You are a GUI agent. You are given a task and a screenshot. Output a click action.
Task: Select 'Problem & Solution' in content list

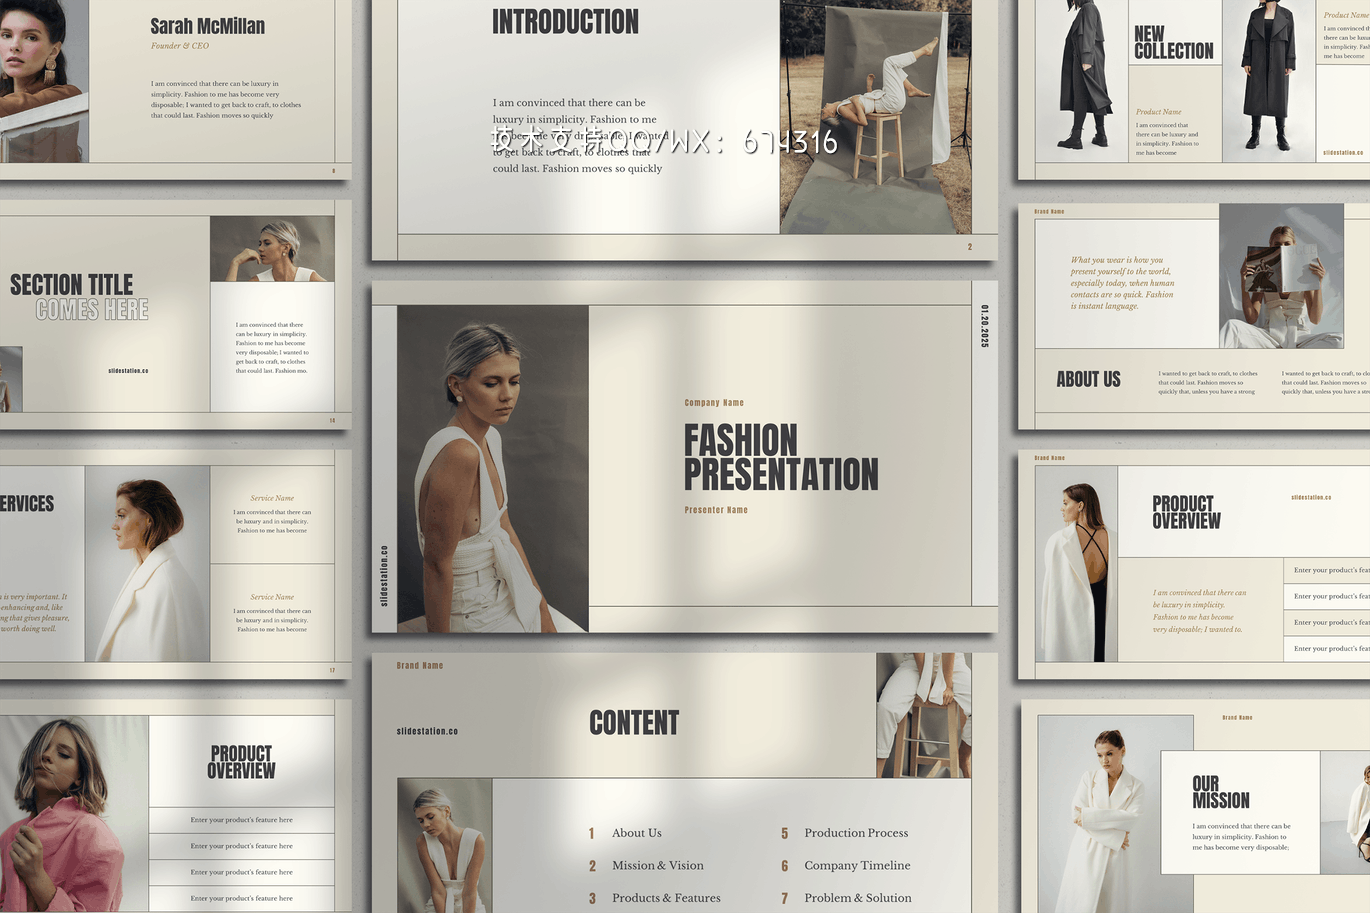pyautogui.click(x=858, y=898)
